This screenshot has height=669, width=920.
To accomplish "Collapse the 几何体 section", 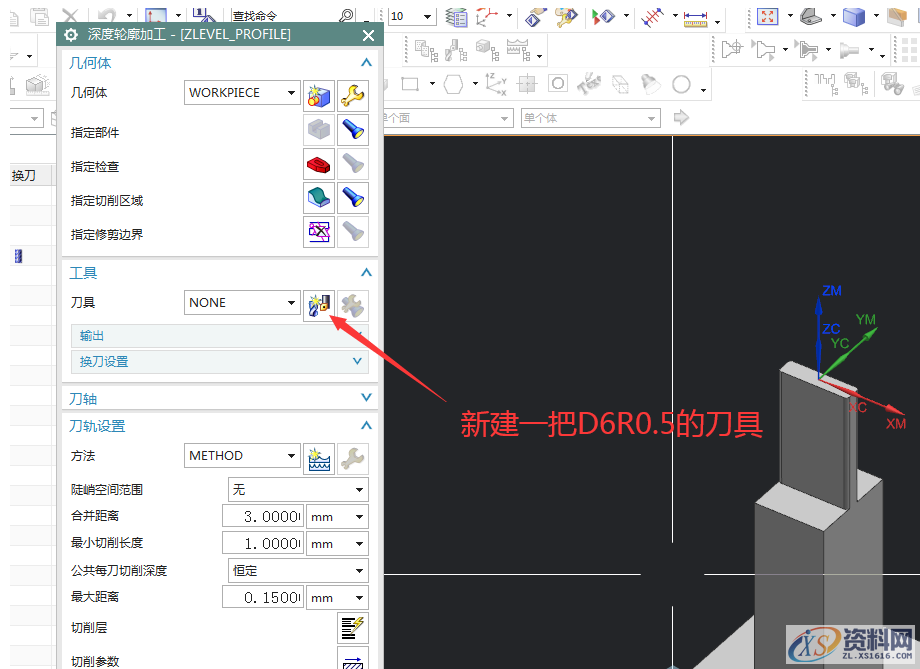I will (366, 62).
